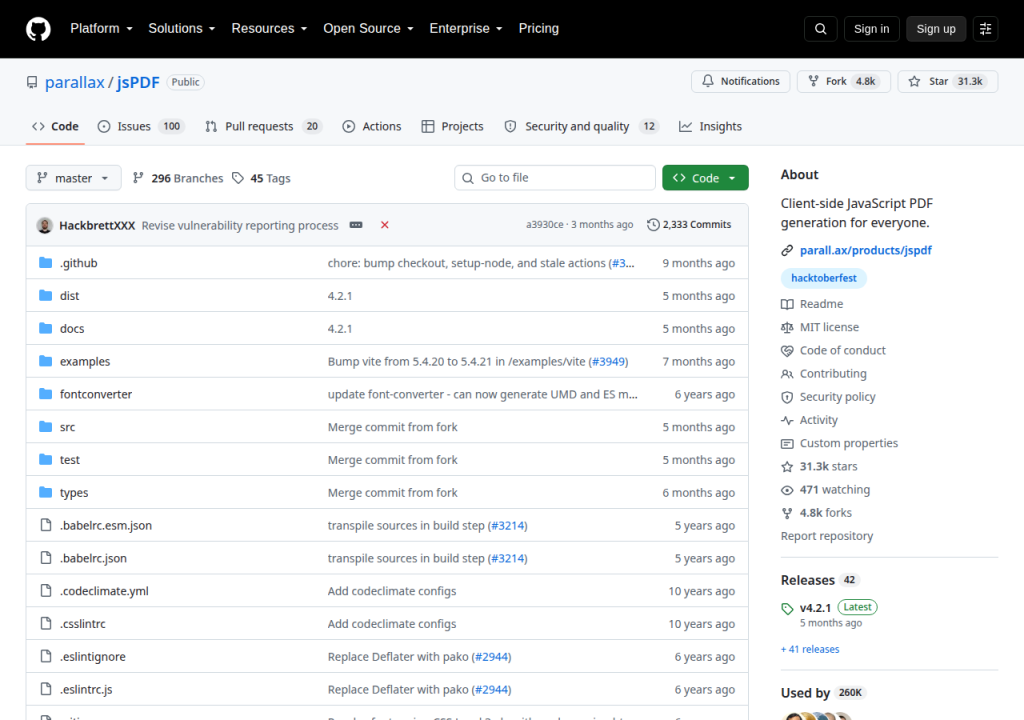Click the shield icon beside Security policy
Screen dimensions: 1024x720
pos(787,397)
